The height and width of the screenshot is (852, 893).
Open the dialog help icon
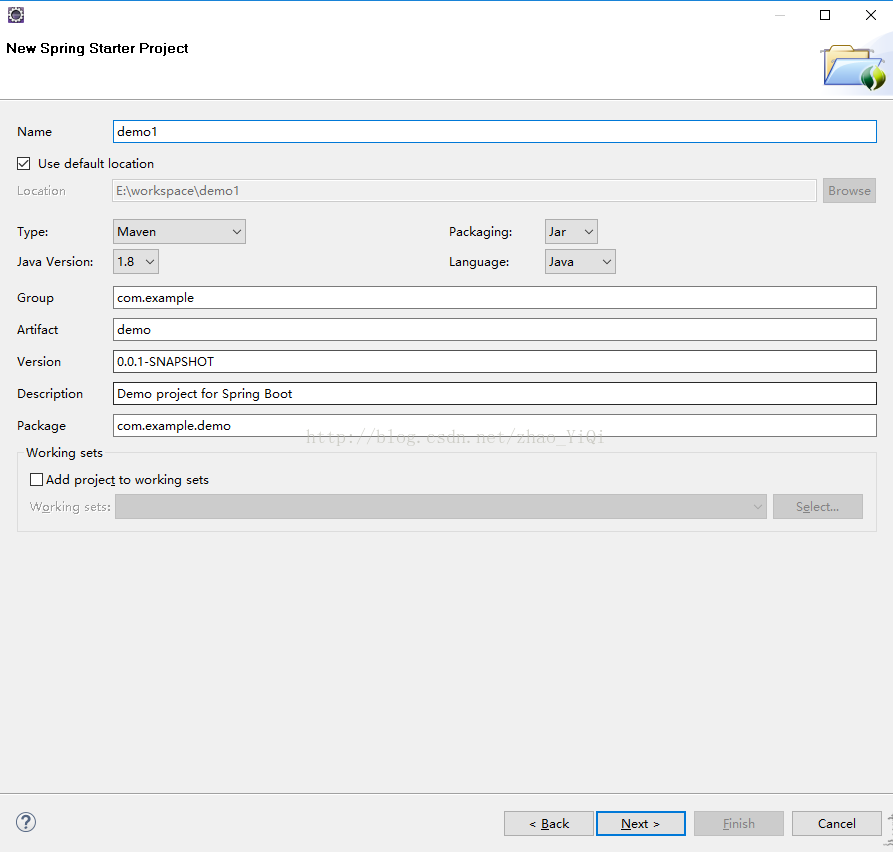coord(26,822)
